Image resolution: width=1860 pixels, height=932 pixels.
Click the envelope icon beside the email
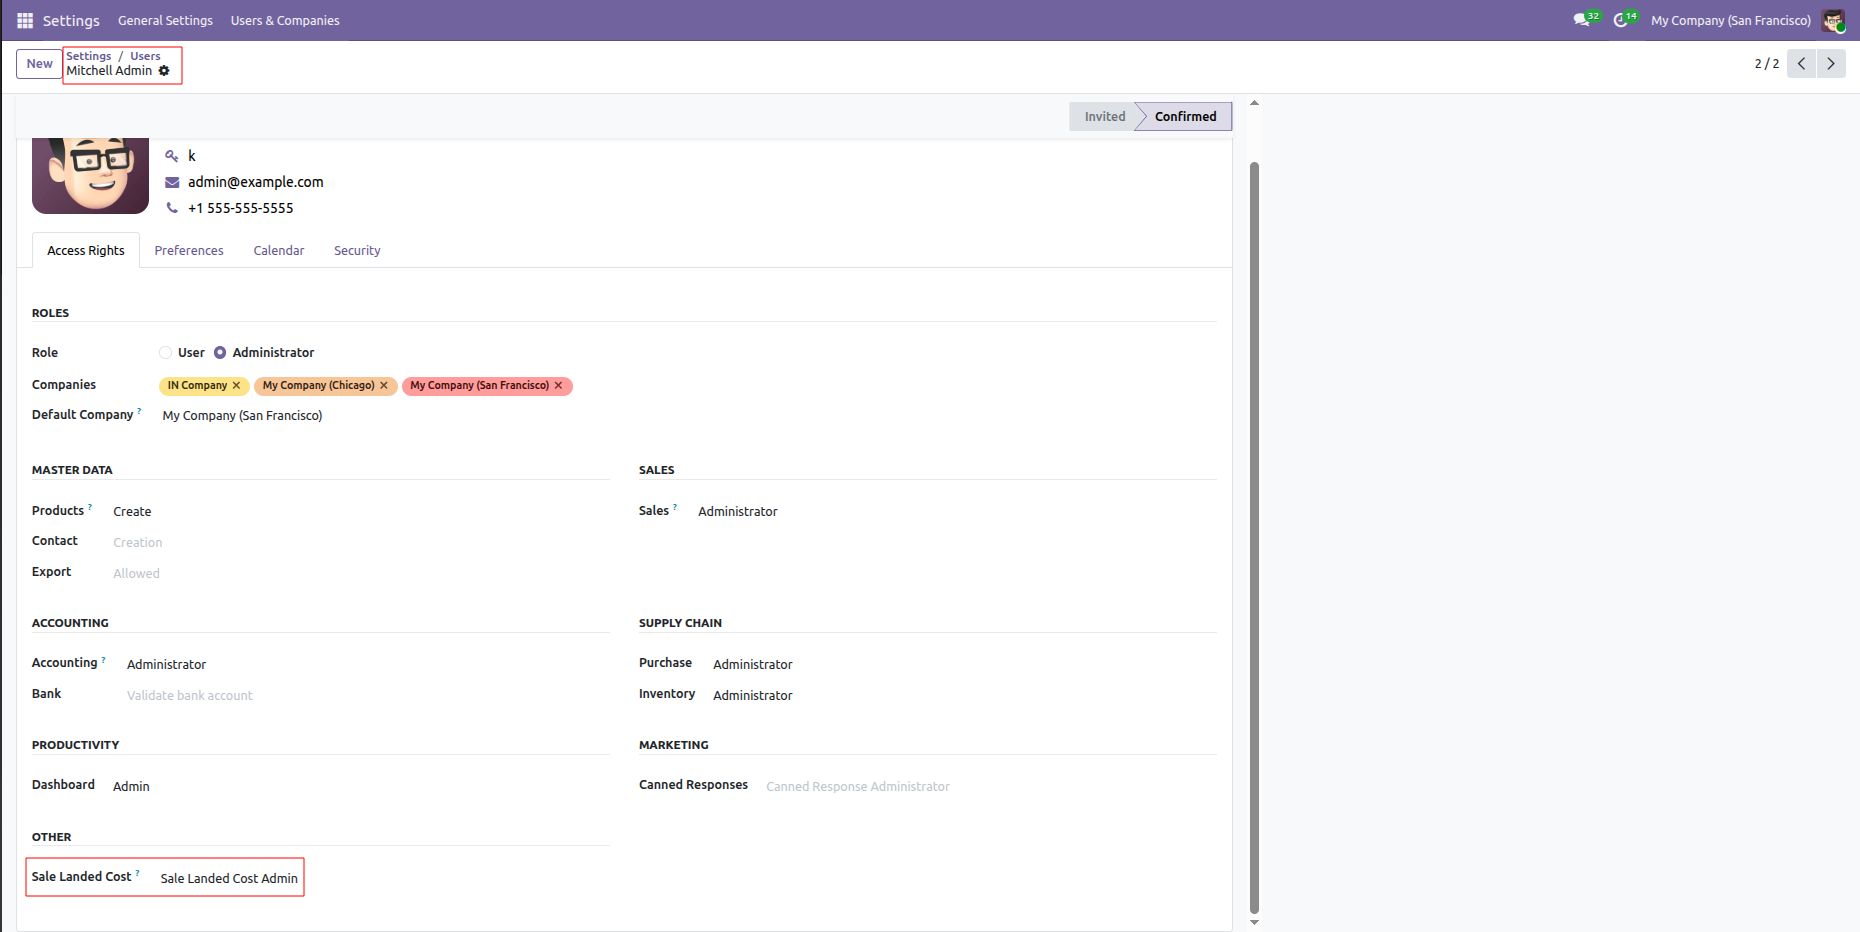click(x=172, y=182)
